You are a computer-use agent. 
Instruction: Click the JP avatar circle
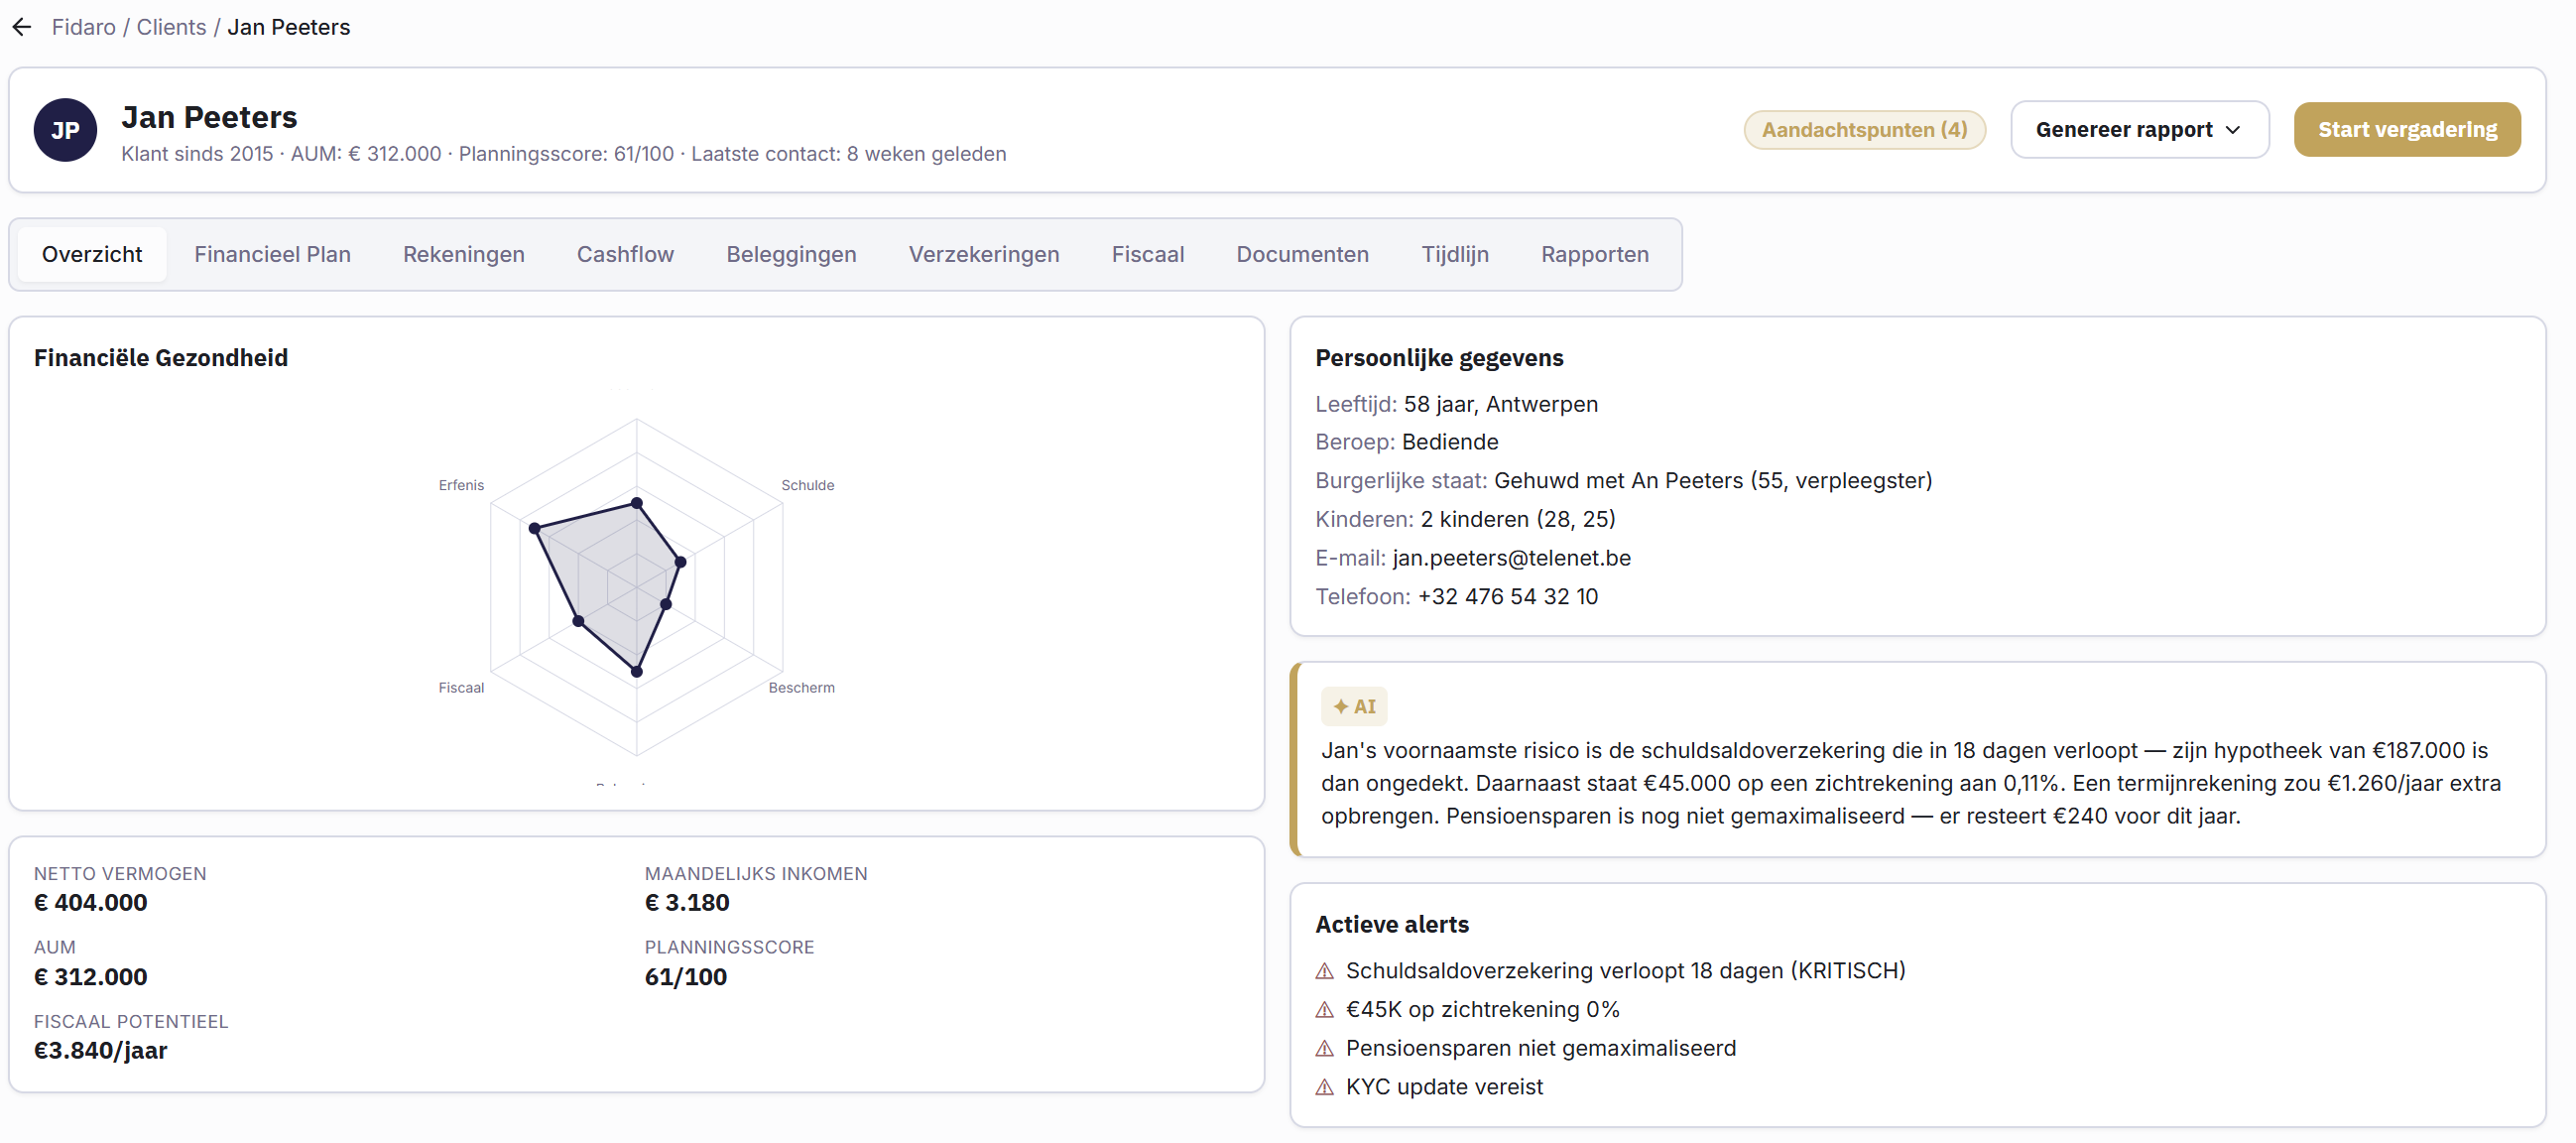coord(65,130)
